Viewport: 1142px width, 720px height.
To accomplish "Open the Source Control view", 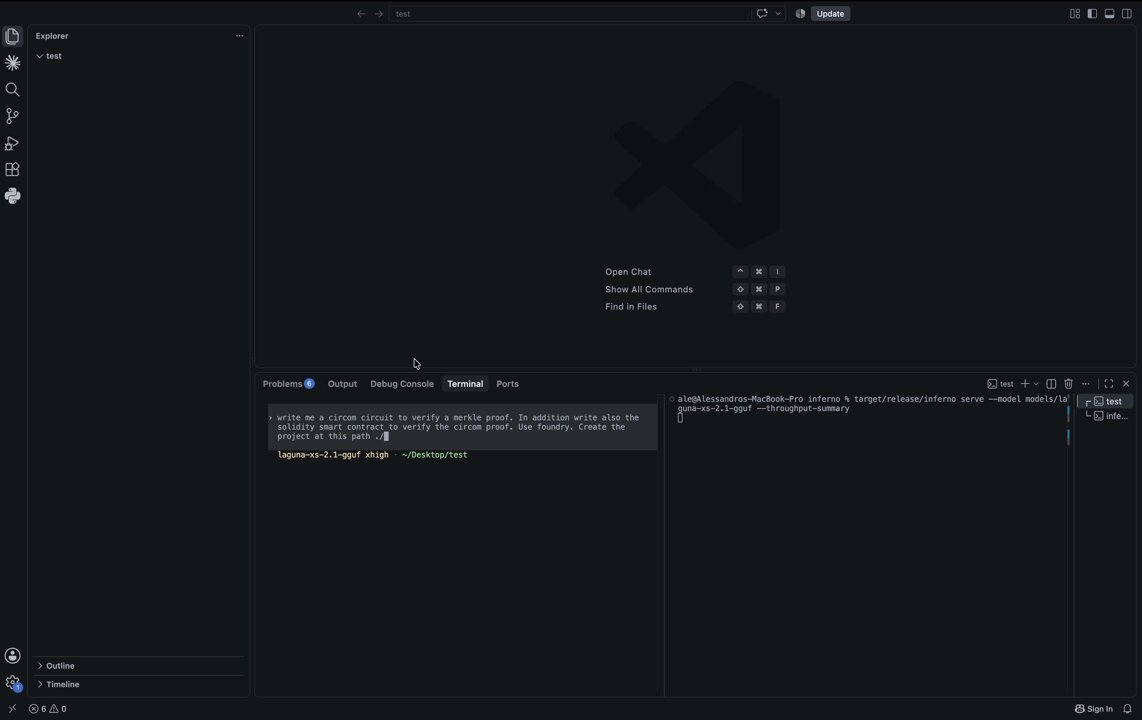I will pos(12,116).
